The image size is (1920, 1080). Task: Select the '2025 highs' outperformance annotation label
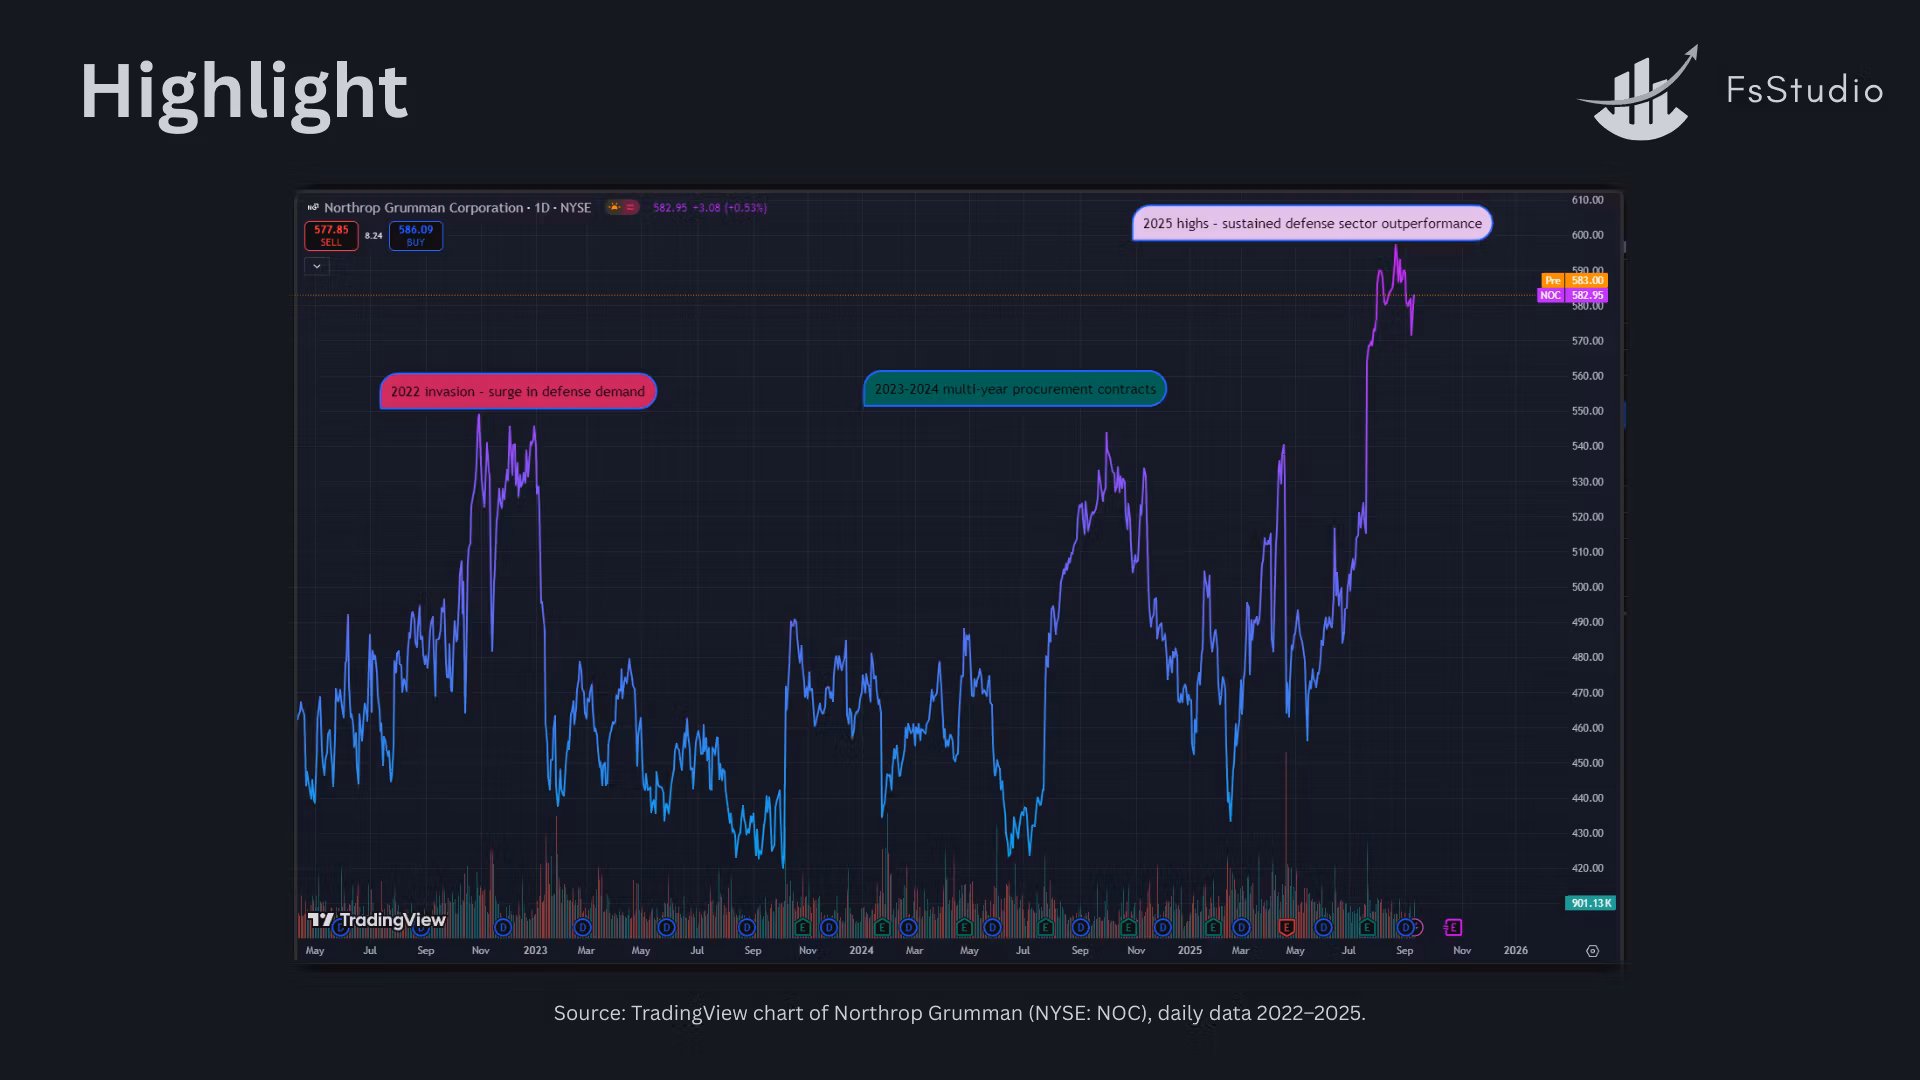1312,223
